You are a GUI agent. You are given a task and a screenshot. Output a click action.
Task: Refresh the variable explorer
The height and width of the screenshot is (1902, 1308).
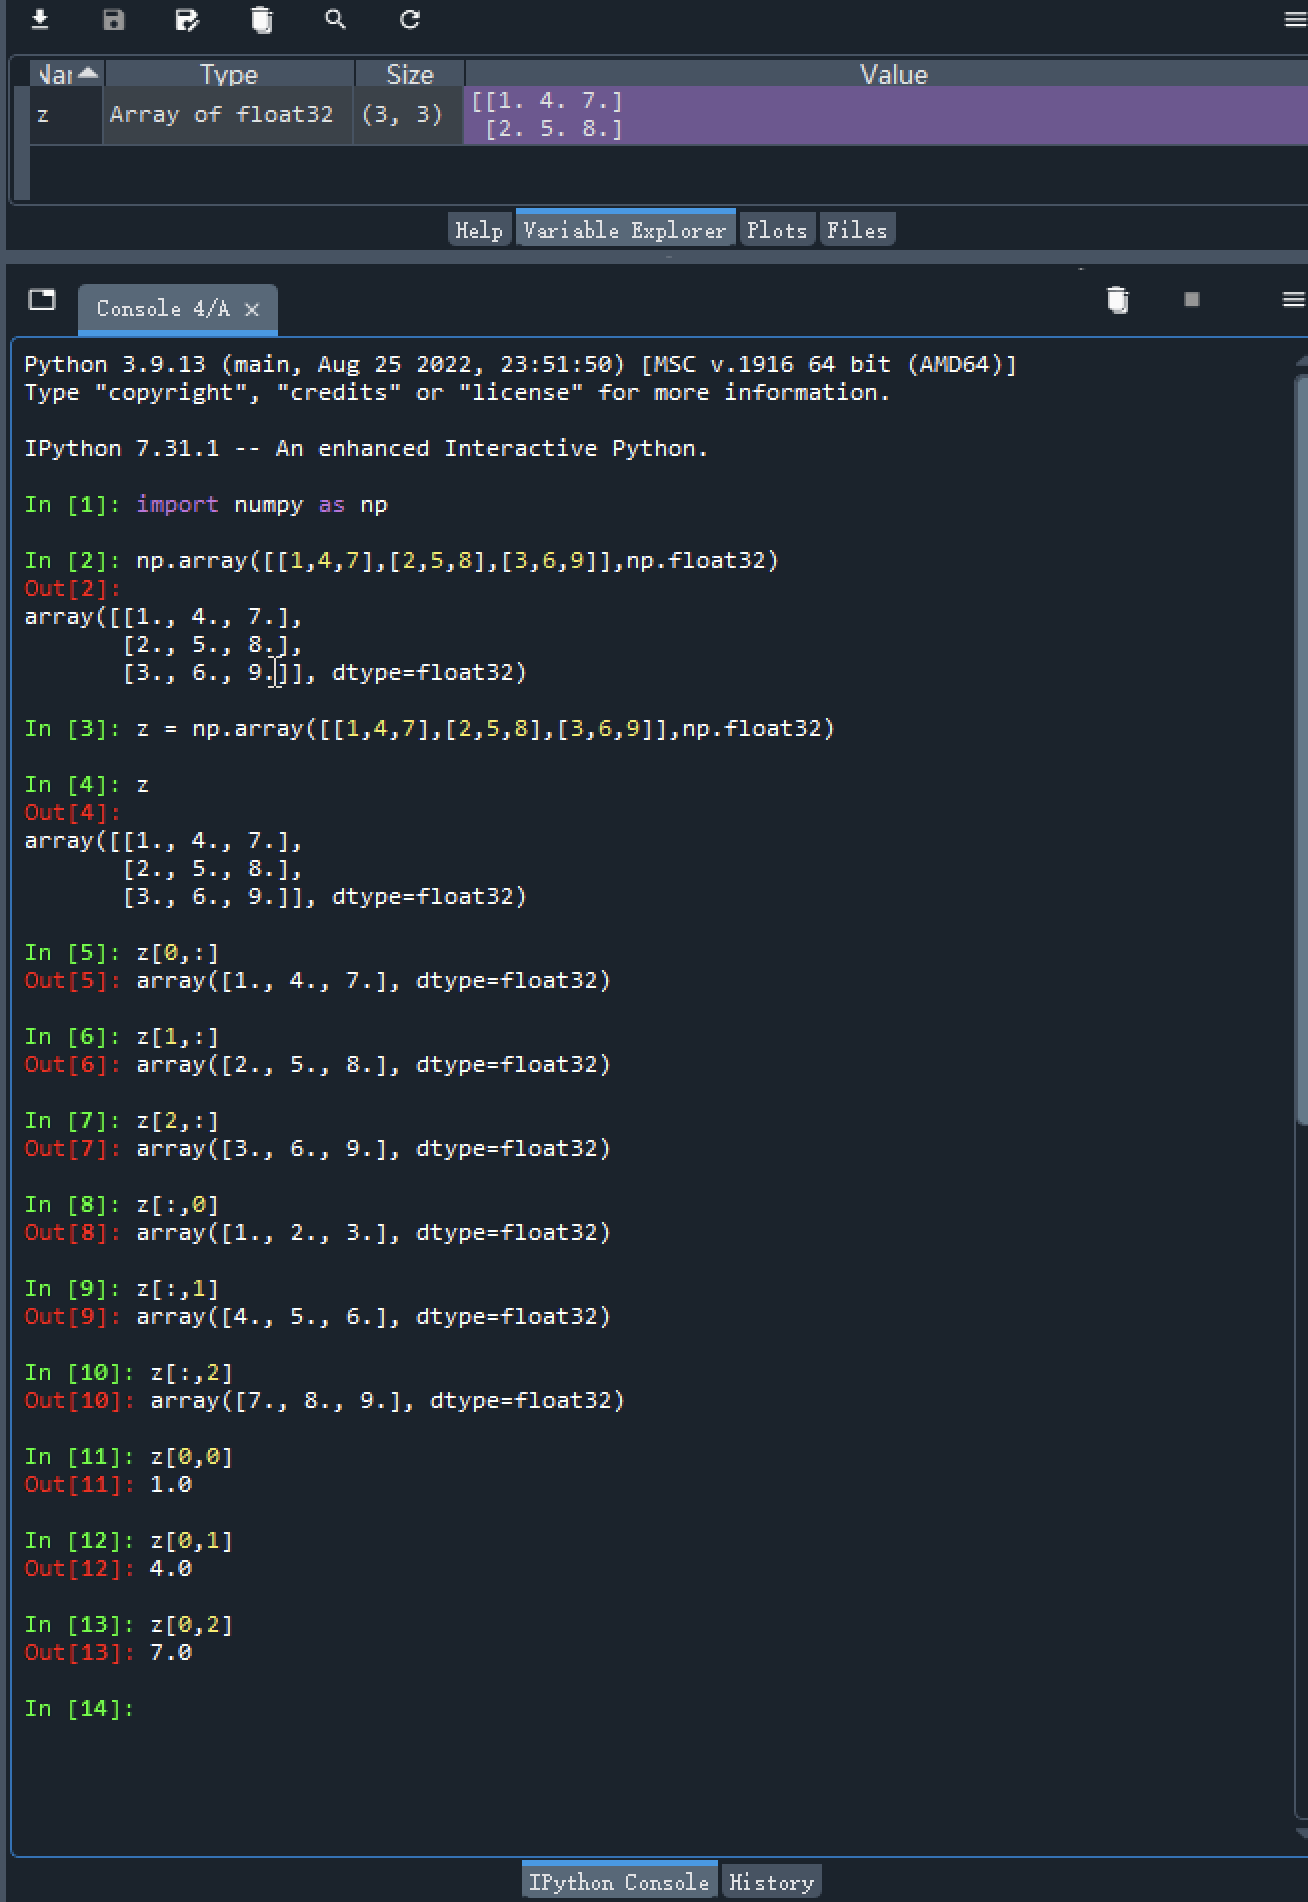click(410, 20)
